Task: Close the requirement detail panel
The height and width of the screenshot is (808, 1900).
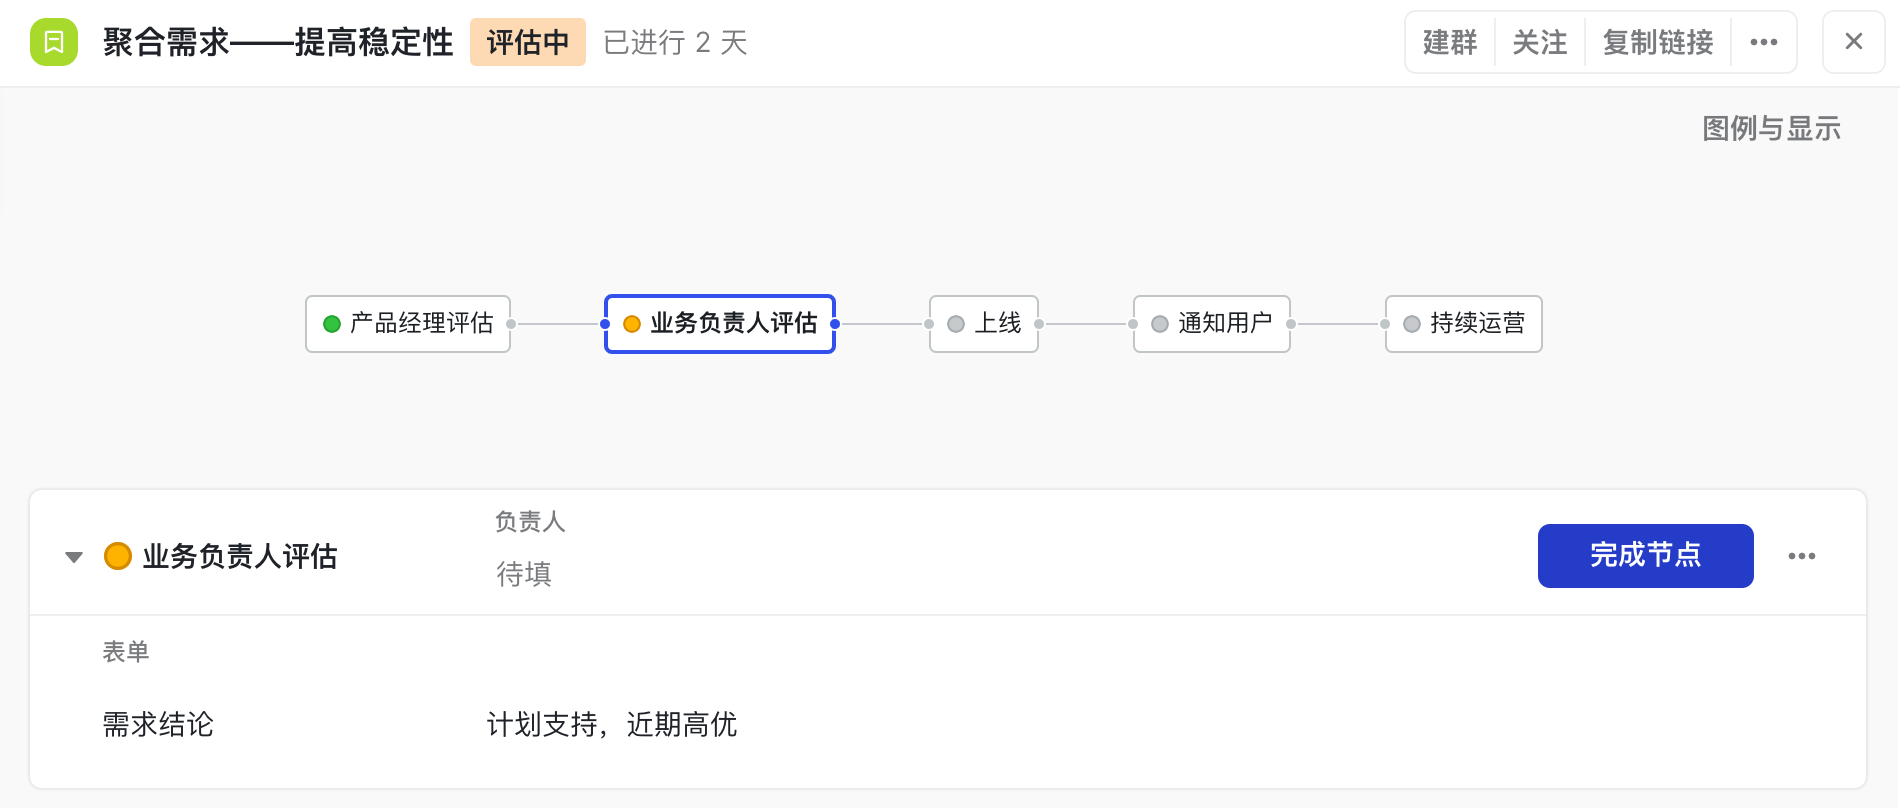Action: [x=1853, y=42]
